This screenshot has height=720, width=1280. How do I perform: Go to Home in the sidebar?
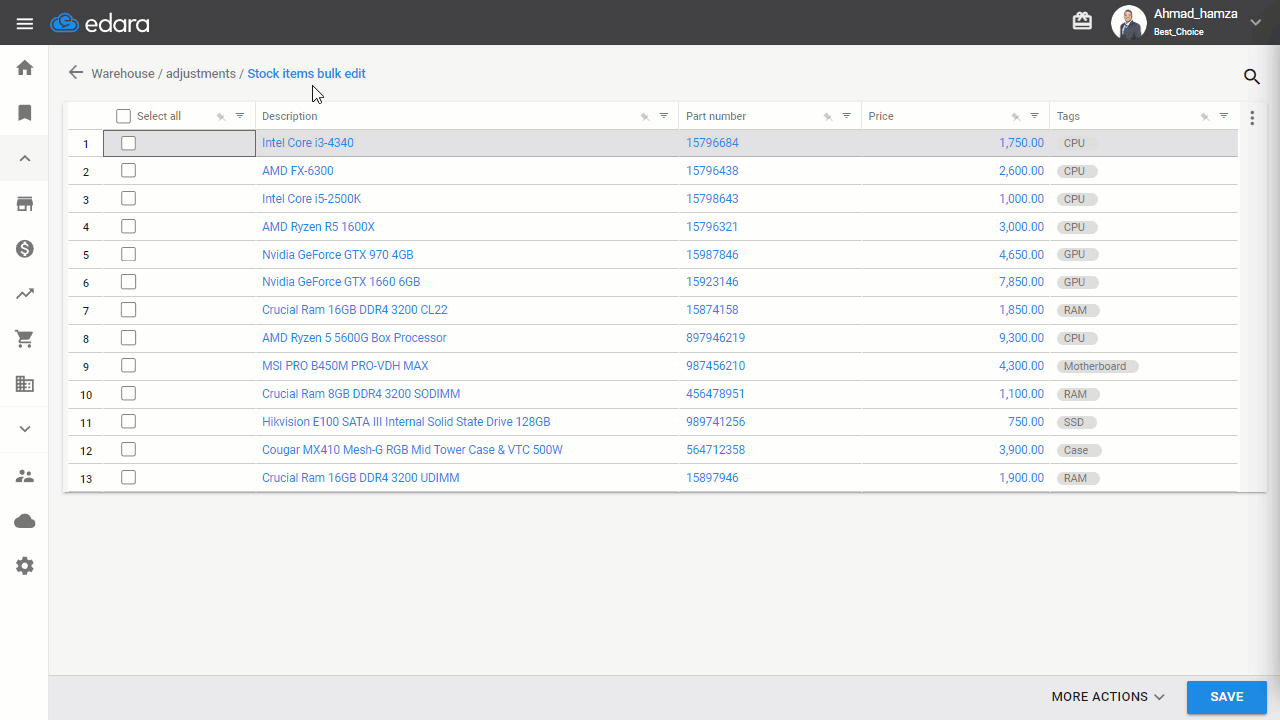[x=25, y=68]
